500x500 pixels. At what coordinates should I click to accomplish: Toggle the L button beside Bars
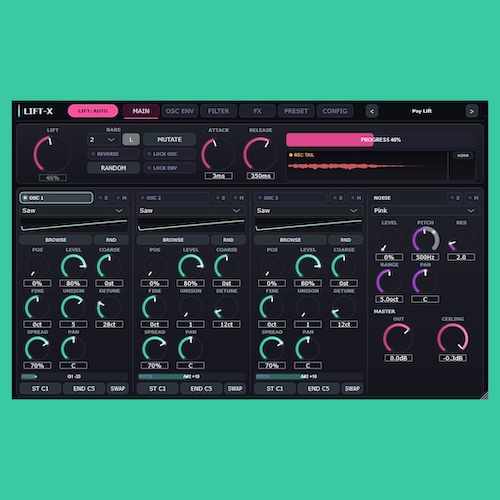(131, 139)
